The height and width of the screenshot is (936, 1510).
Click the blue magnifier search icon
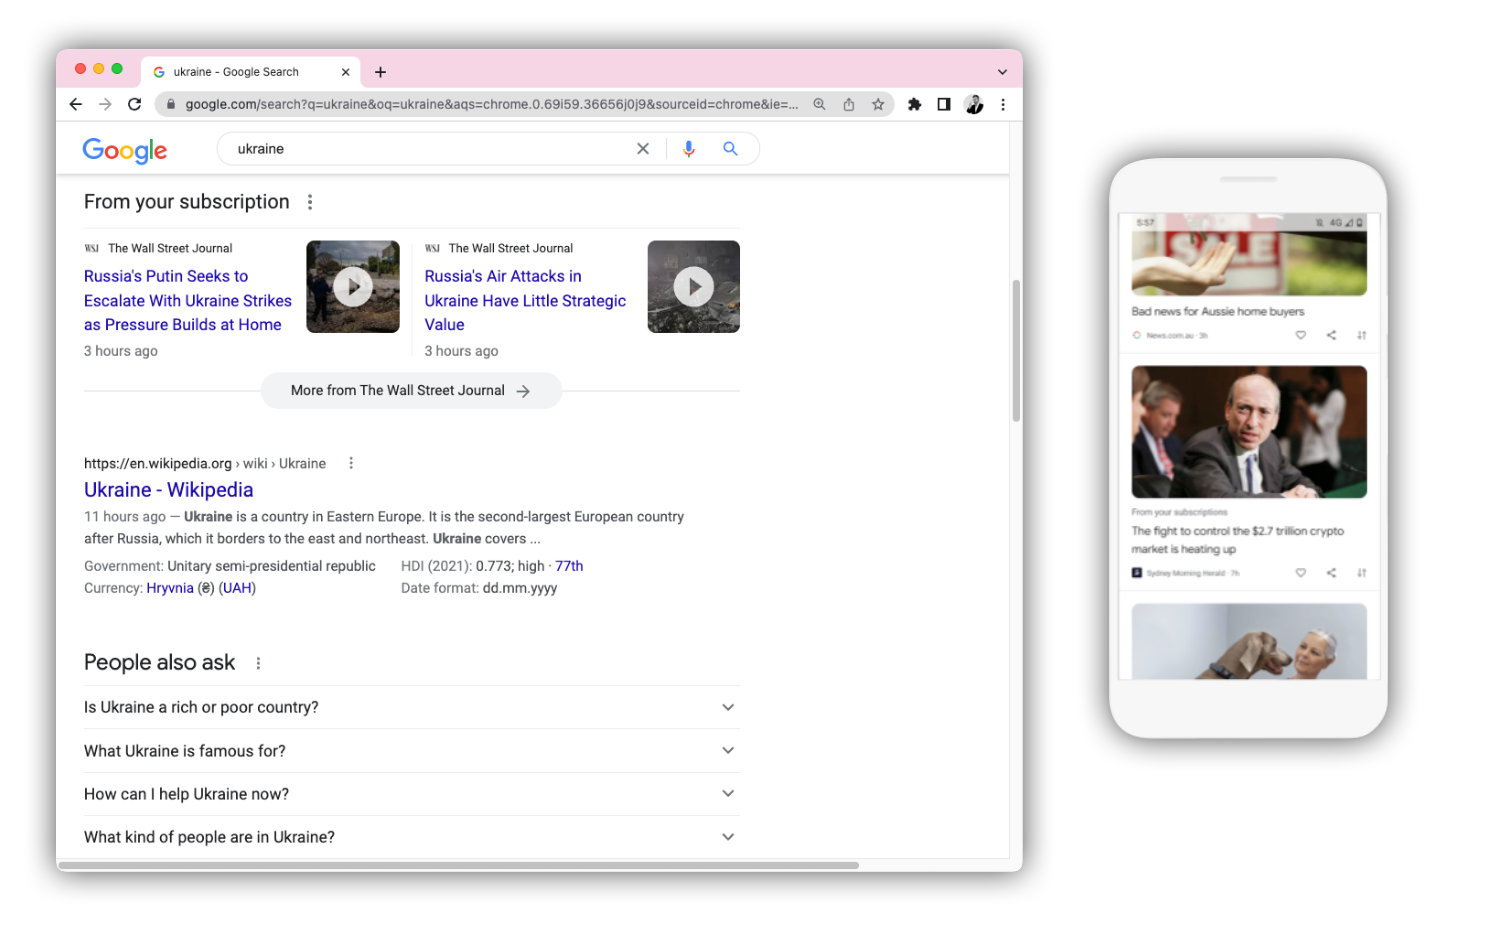click(730, 149)
